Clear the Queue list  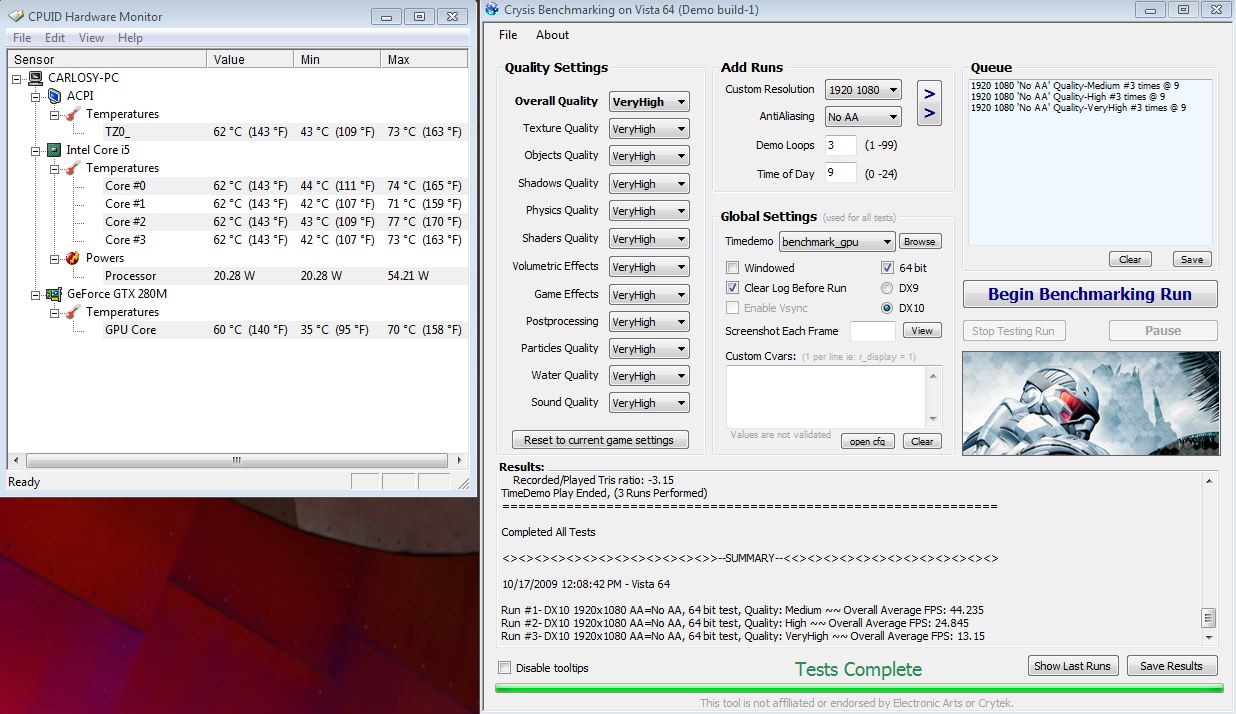(1130, 259)
